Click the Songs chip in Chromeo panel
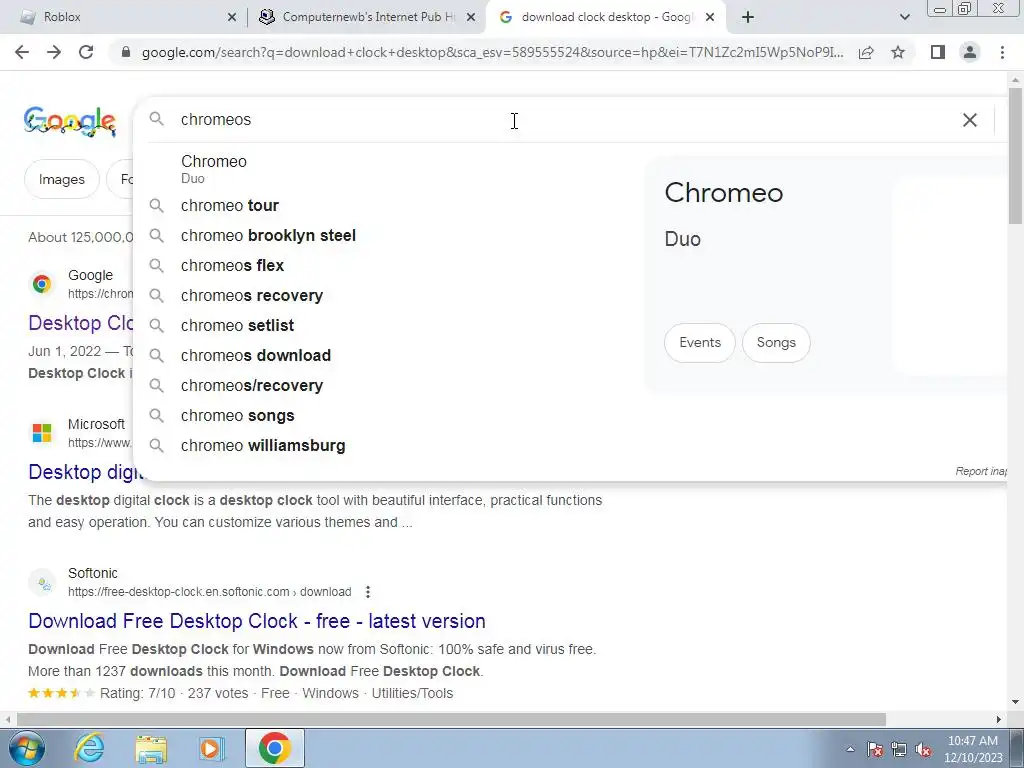Viewport: 1024px width, 768px height. (776, 343)
